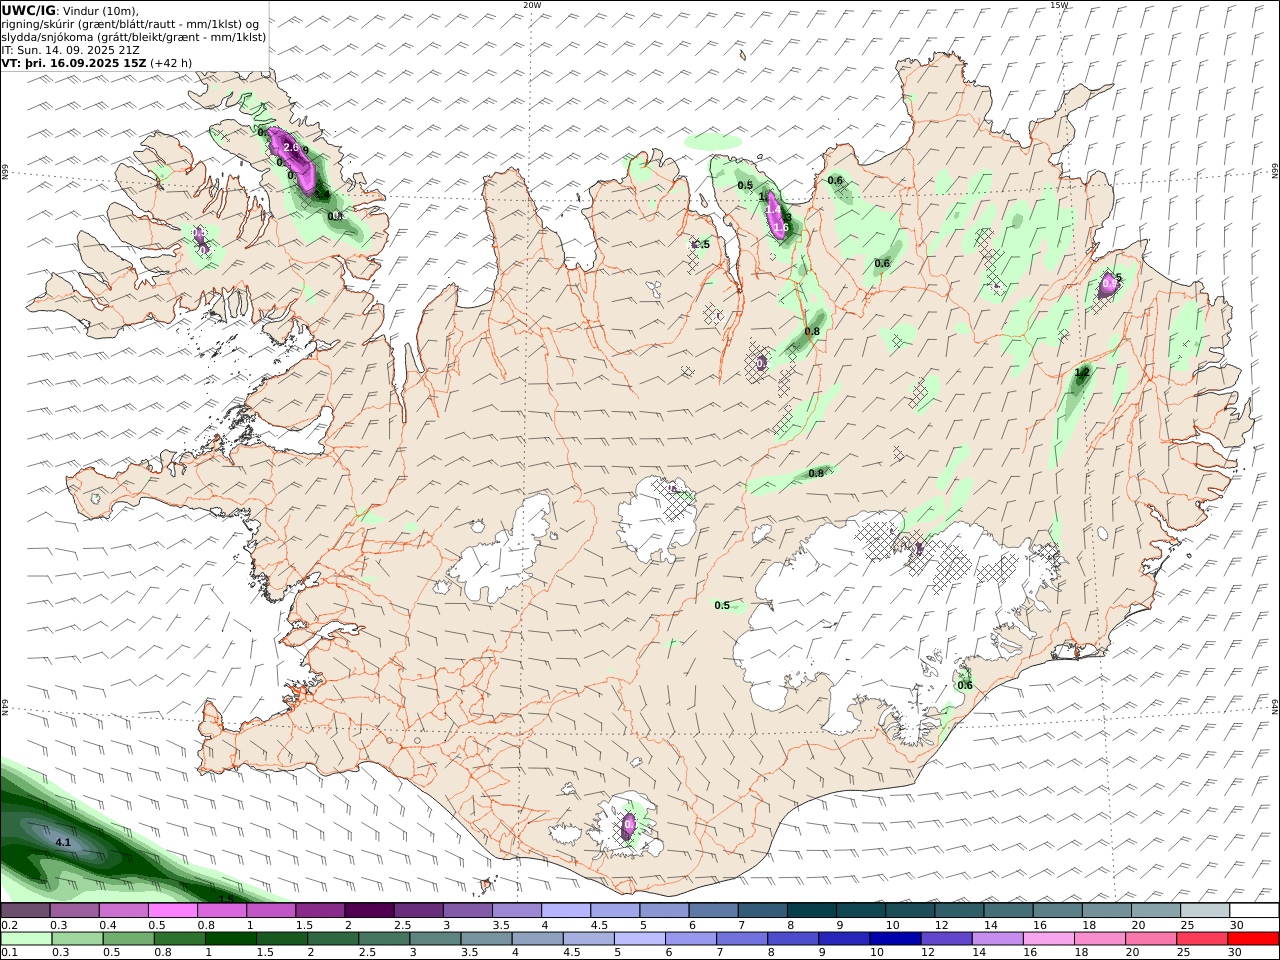
Task: Pick the 10 deep blue rain swatch
Action: click(x=895, y=939)
